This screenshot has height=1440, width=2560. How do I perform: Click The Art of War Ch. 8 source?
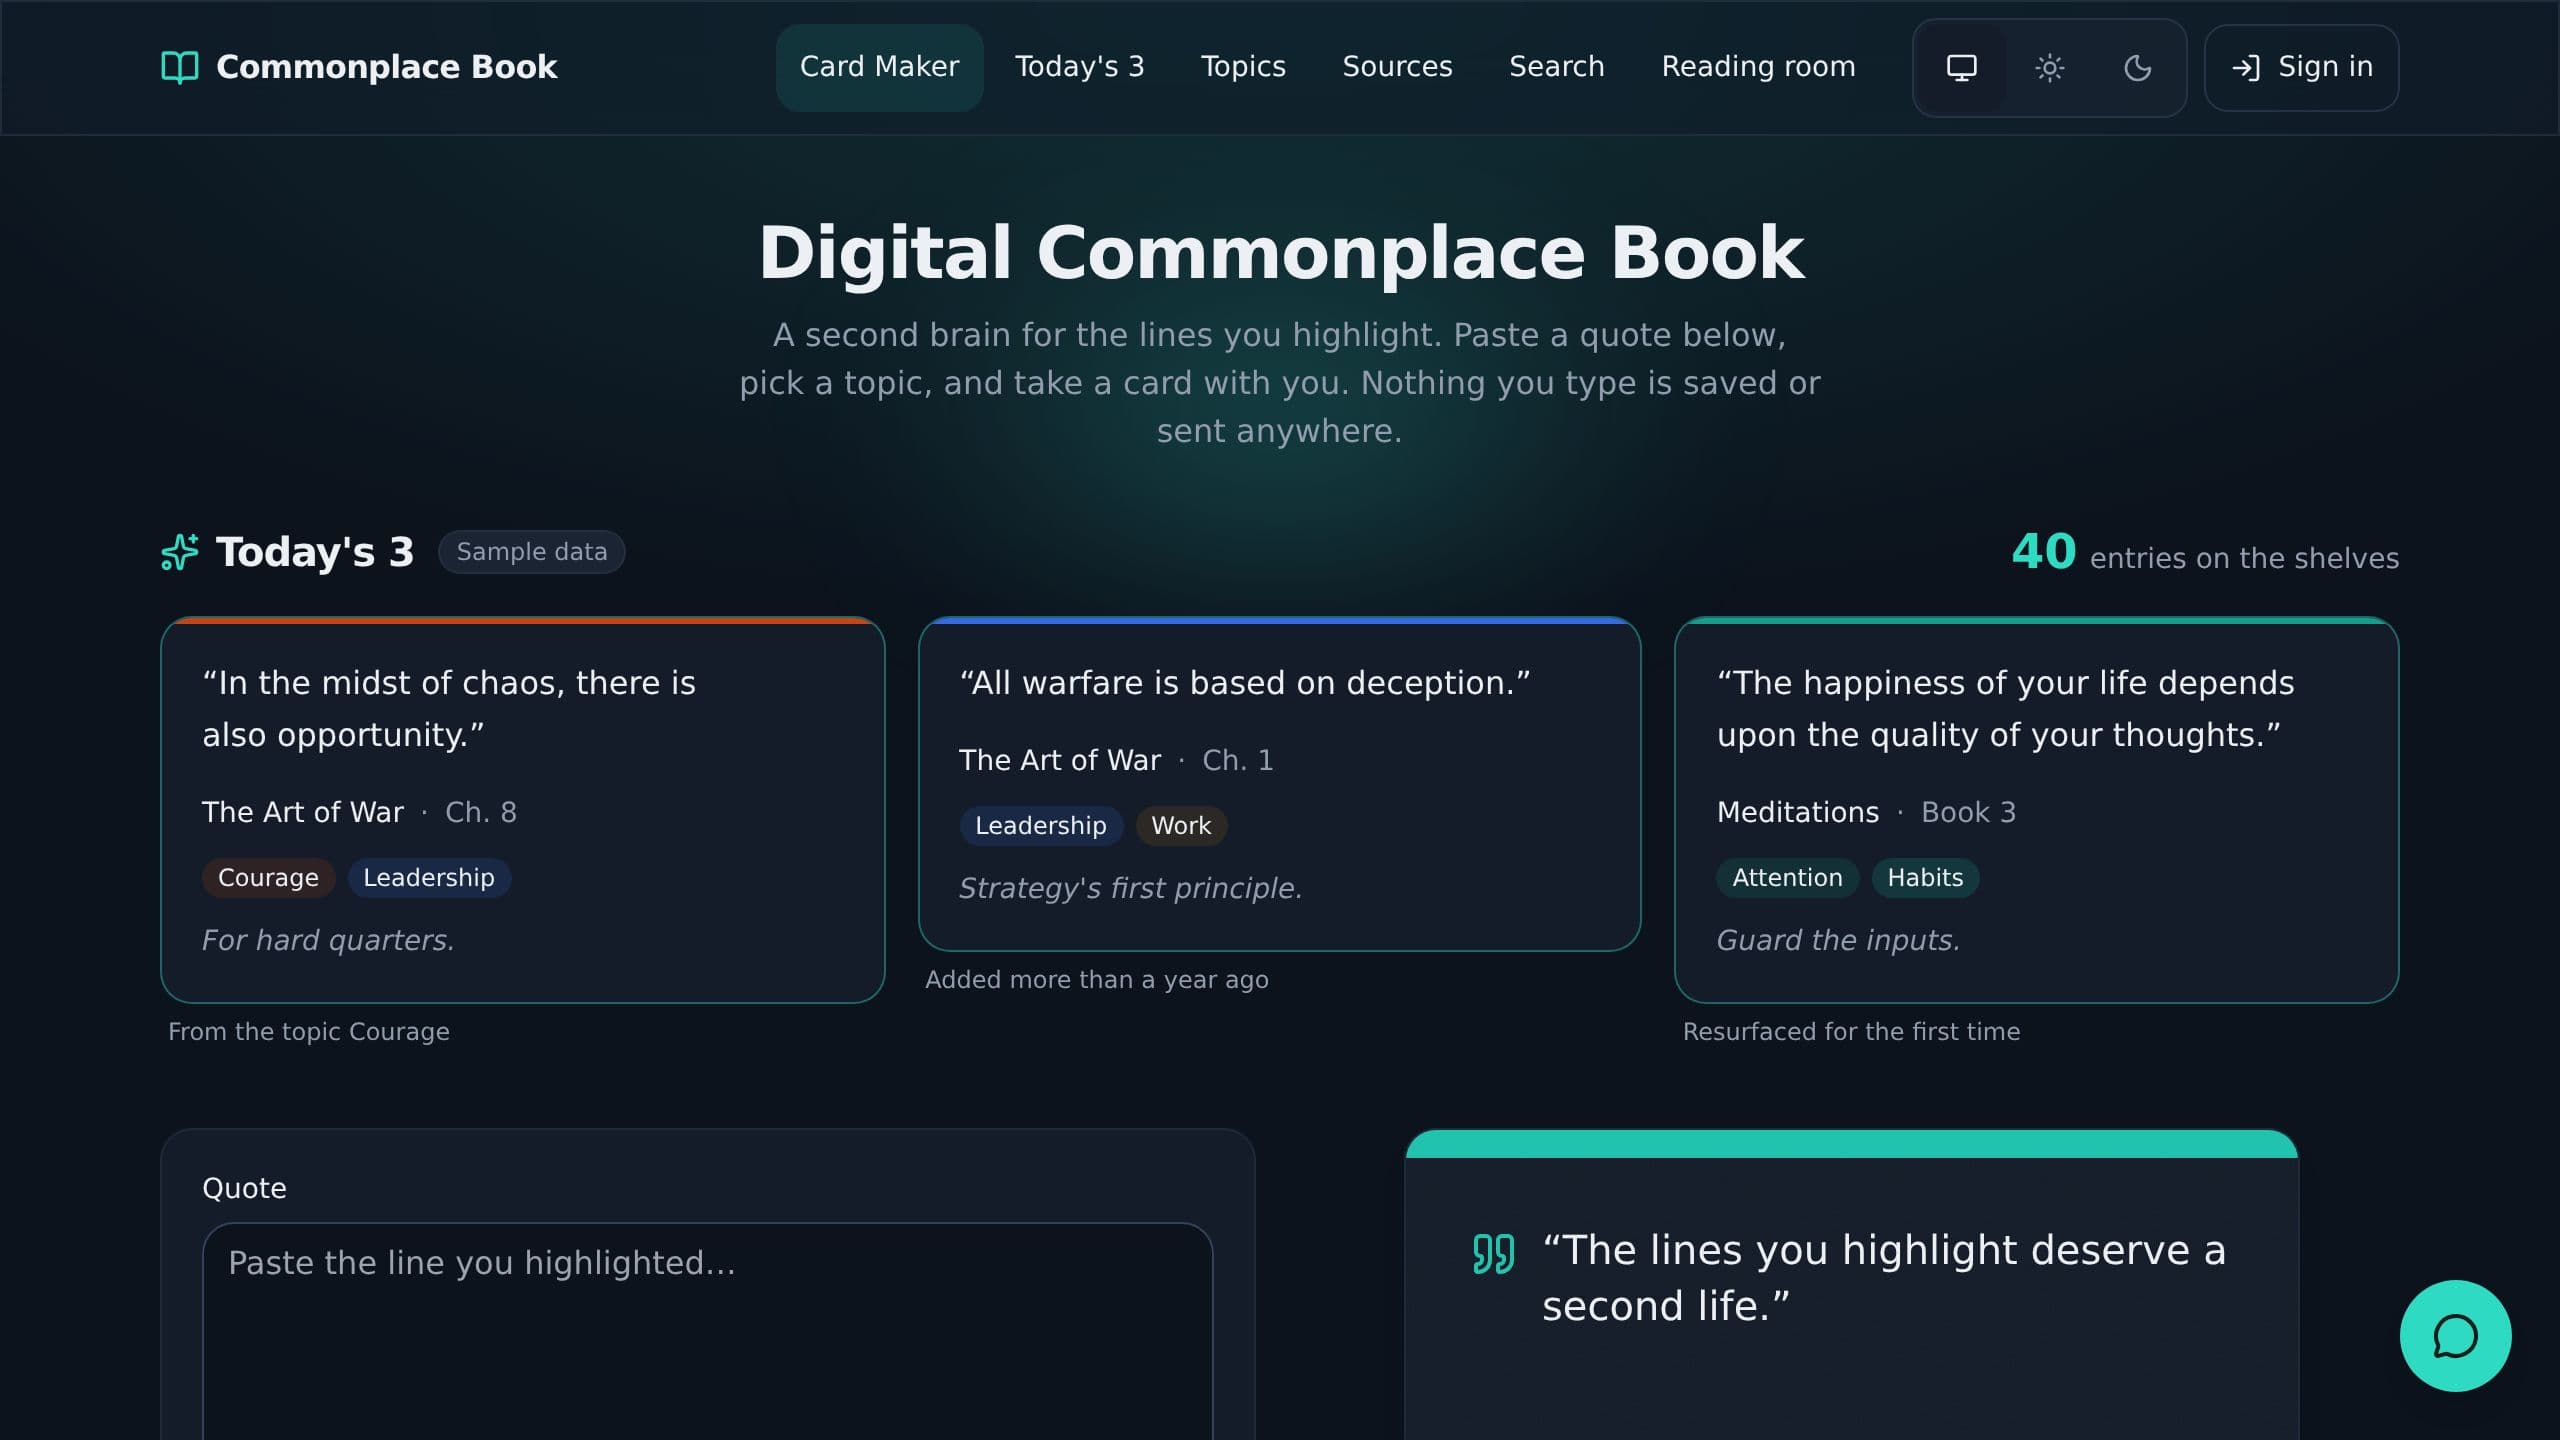(x=359, y=812)
